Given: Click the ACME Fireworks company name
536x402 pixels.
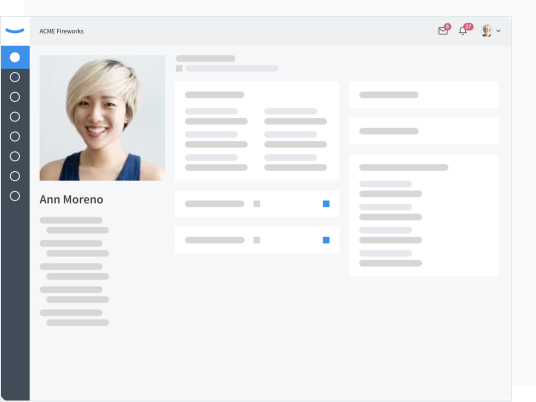Looking at the screenshot, I should click(62, 31).
